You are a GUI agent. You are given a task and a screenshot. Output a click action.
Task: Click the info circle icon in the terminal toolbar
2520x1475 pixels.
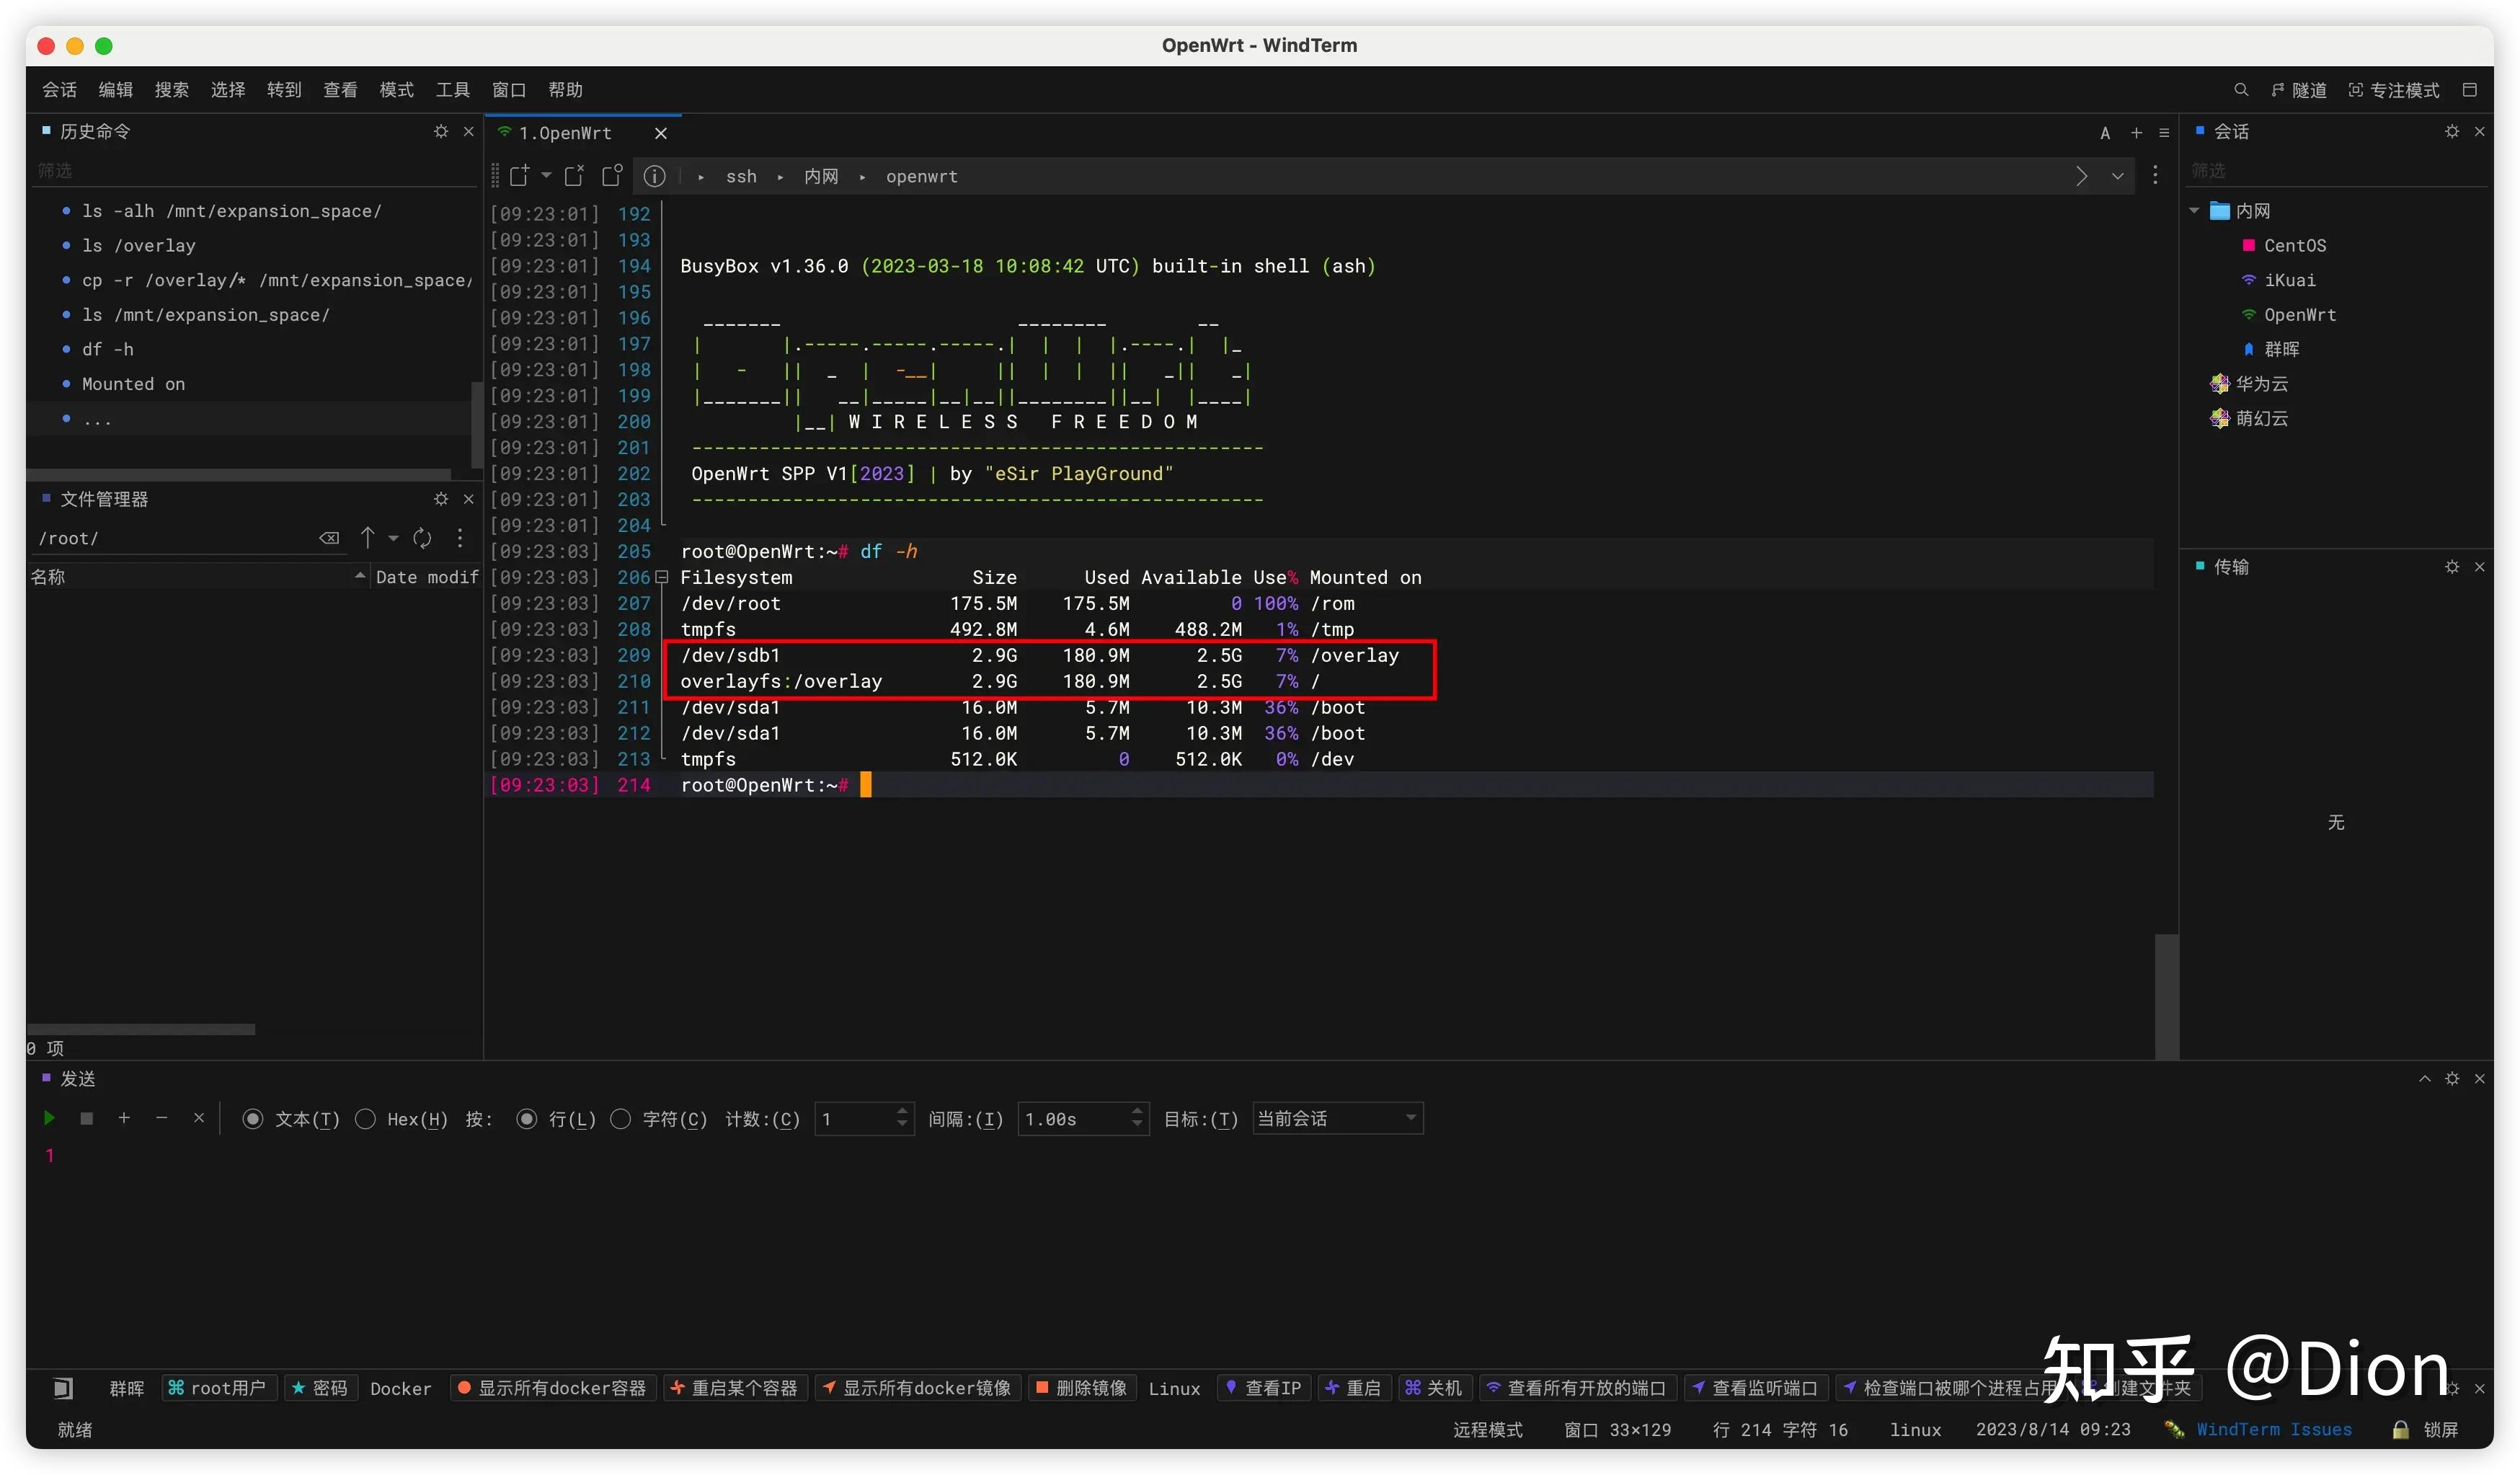coord(654,176)
